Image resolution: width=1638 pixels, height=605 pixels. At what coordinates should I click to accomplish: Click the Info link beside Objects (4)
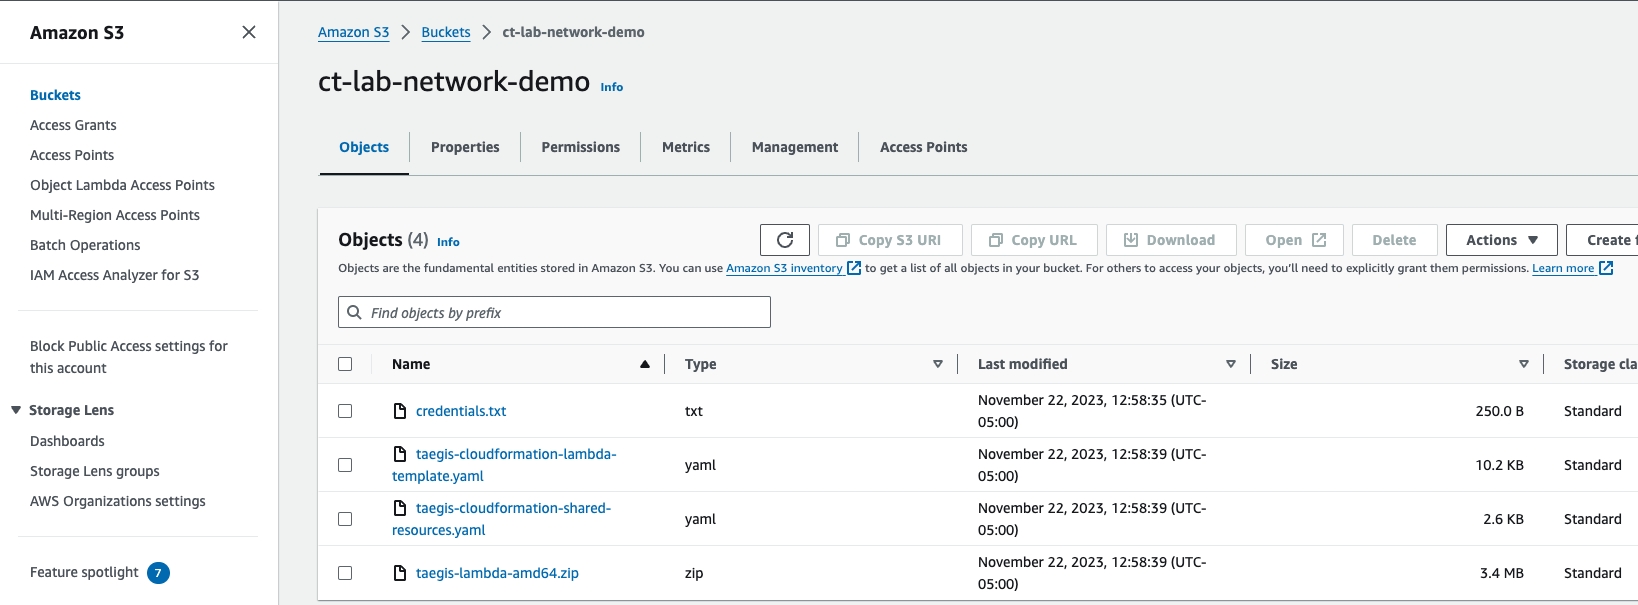pos(448,242)
